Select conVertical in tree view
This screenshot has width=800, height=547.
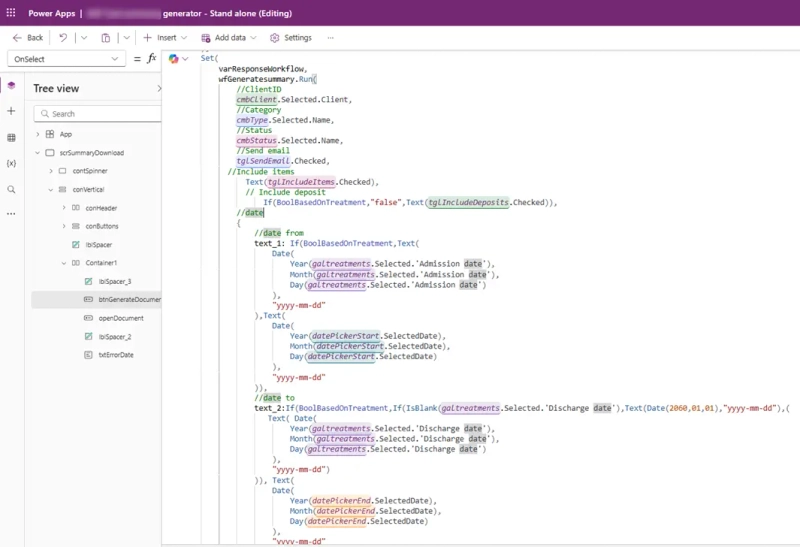[x=88, y=189]
